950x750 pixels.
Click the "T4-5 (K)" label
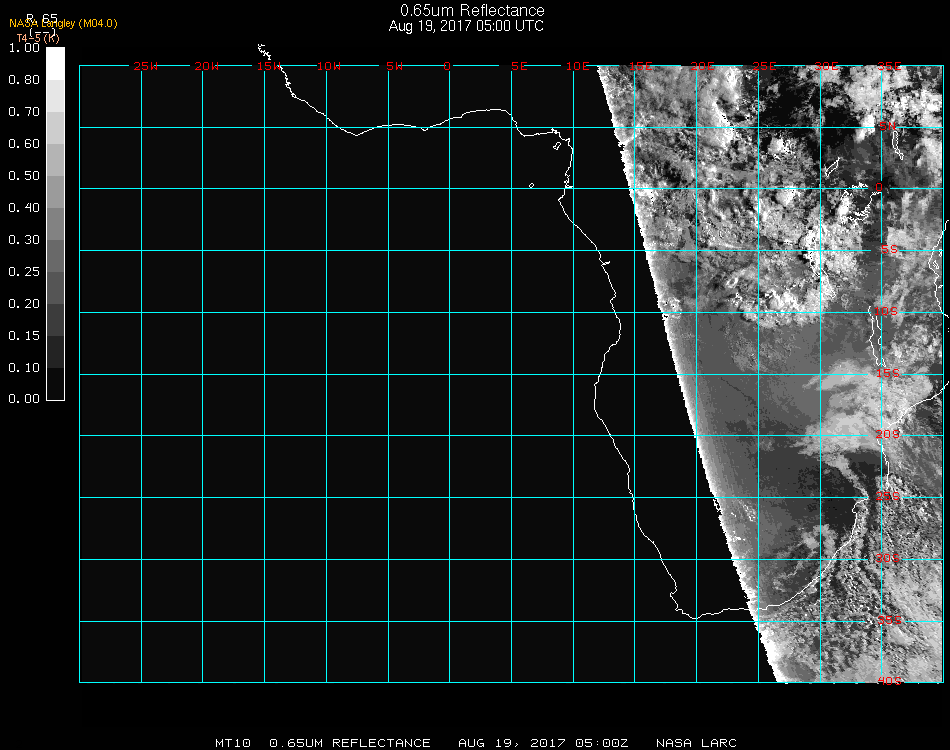click(x=38, y=38)
